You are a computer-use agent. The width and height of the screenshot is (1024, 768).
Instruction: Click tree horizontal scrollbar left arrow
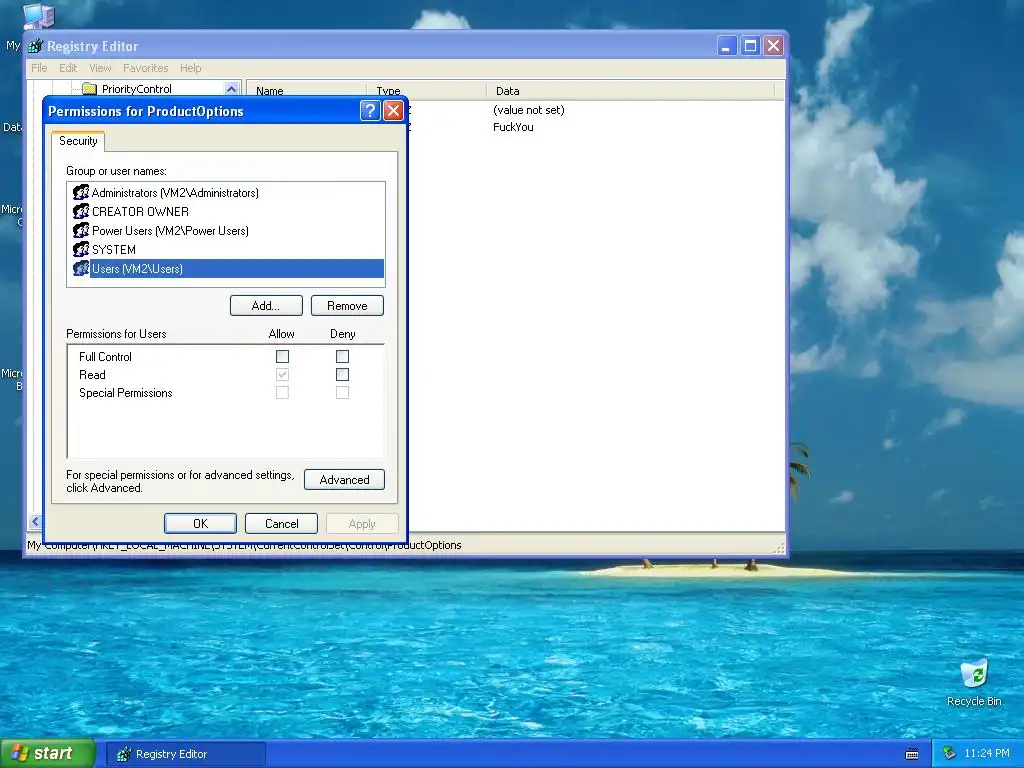(35, 521)
